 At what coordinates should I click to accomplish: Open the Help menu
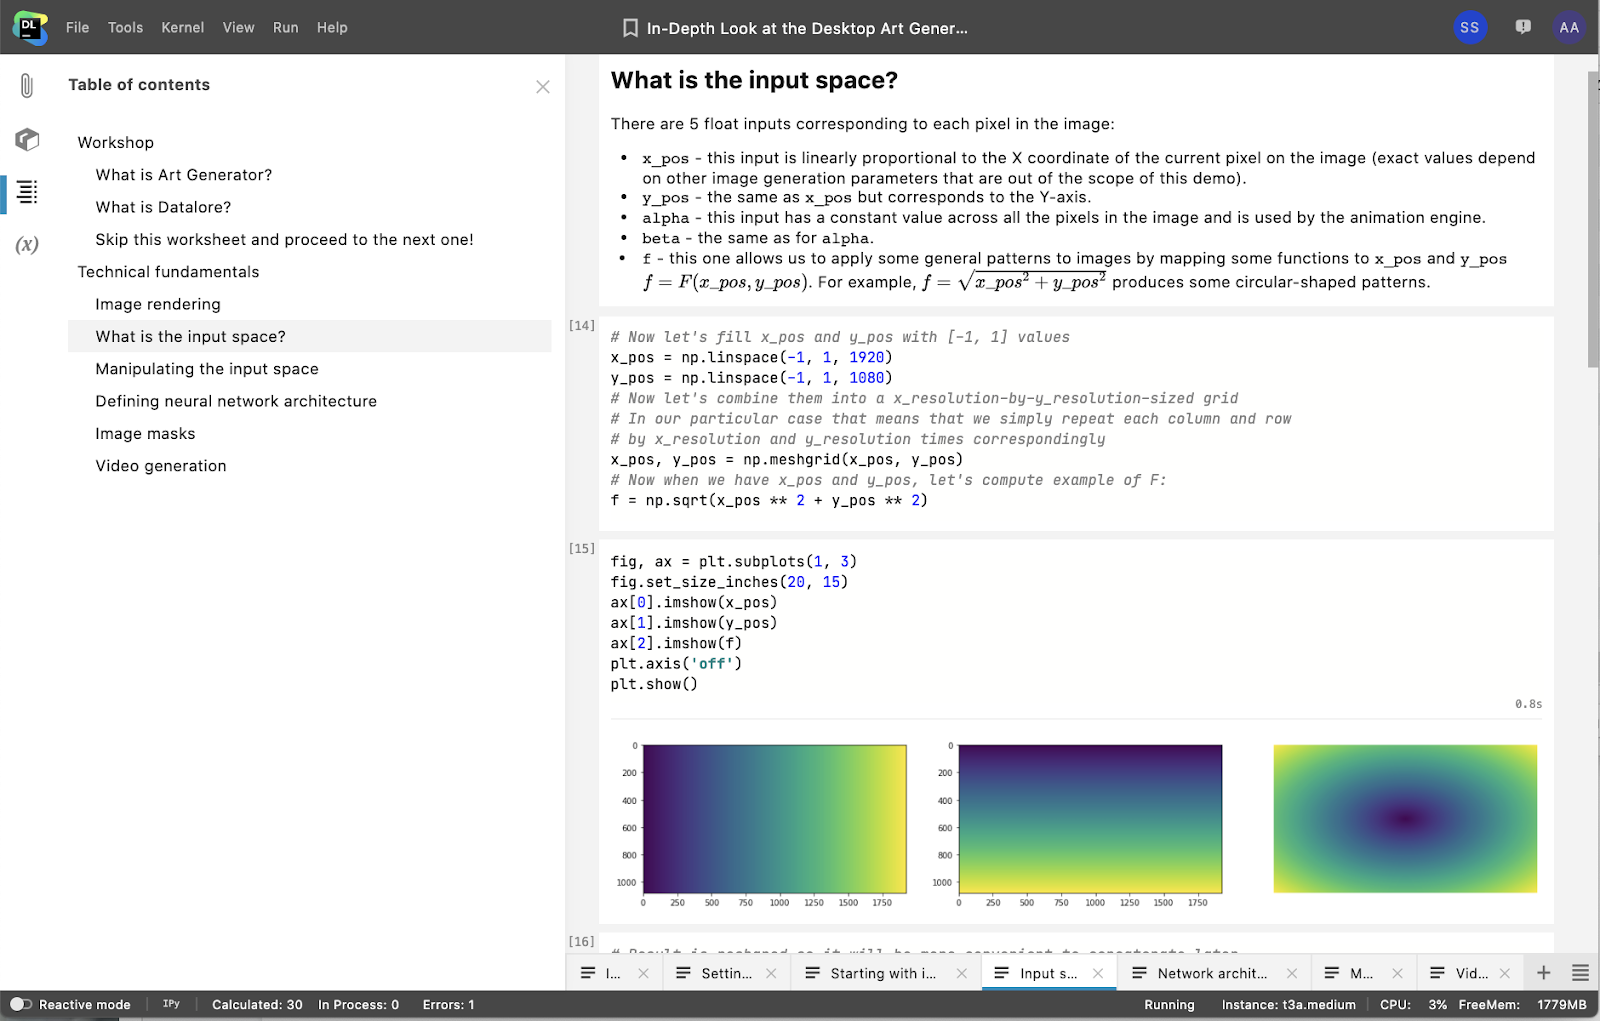(332, 27)
